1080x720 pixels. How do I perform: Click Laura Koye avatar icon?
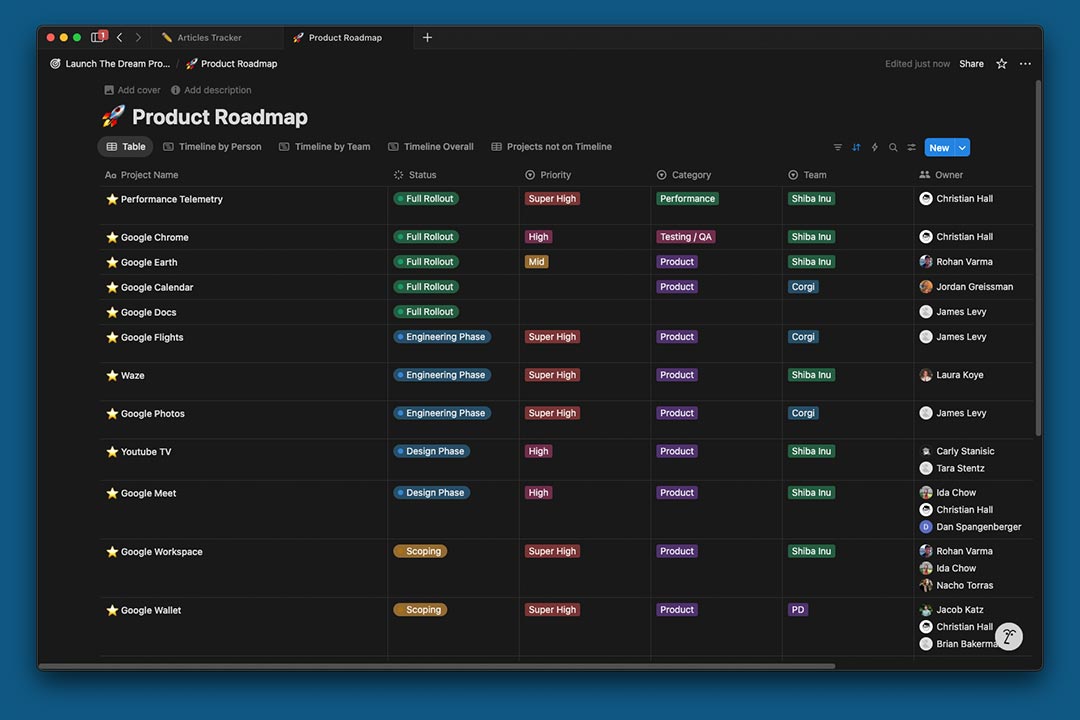pyautogui.click(x=926, y=375)
